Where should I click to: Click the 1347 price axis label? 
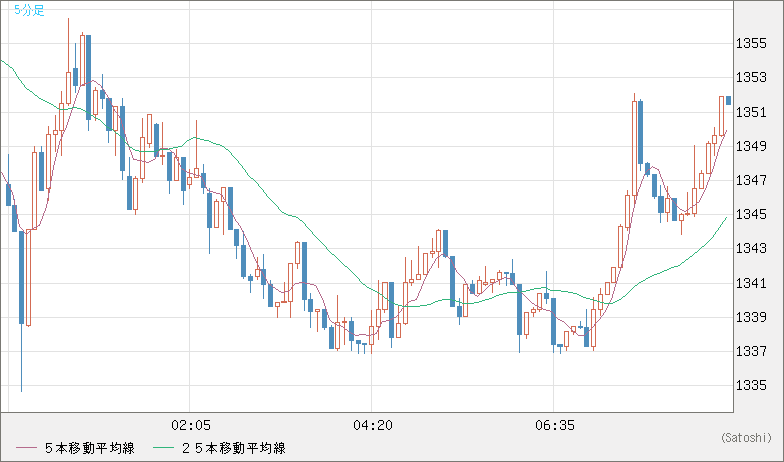click(751, 180)
